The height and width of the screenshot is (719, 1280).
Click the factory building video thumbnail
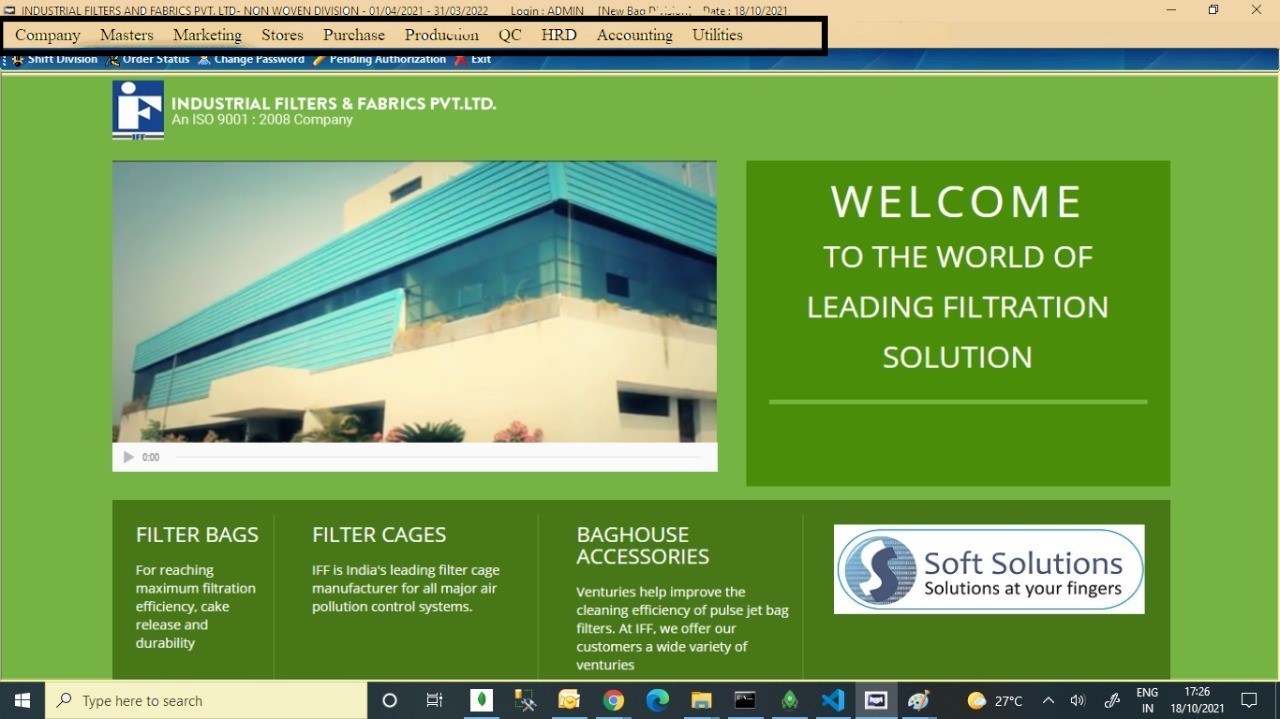tap(414, 302)
